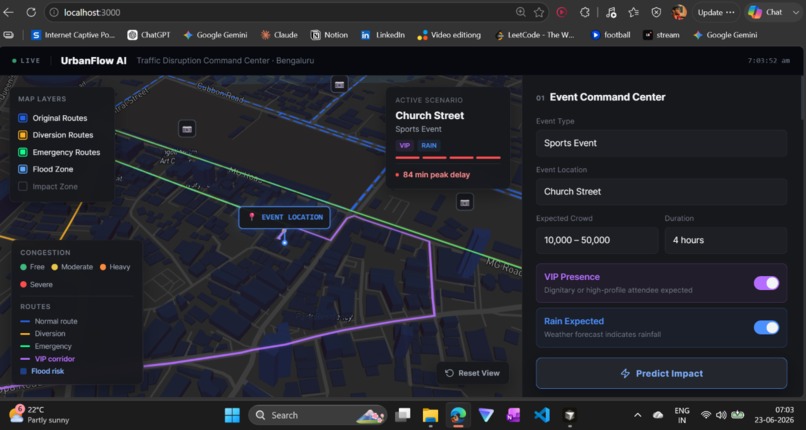The width and height of the screenshot is (806, 430).
Task: Reload the page with refresh icon
Action: (x=31, y=12)
